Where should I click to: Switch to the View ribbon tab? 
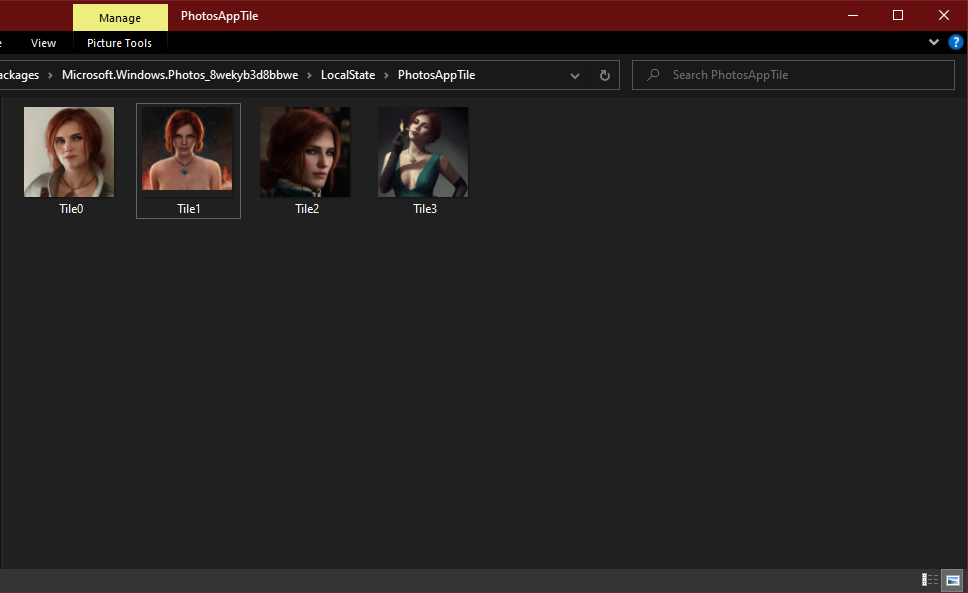click(43, 43)
